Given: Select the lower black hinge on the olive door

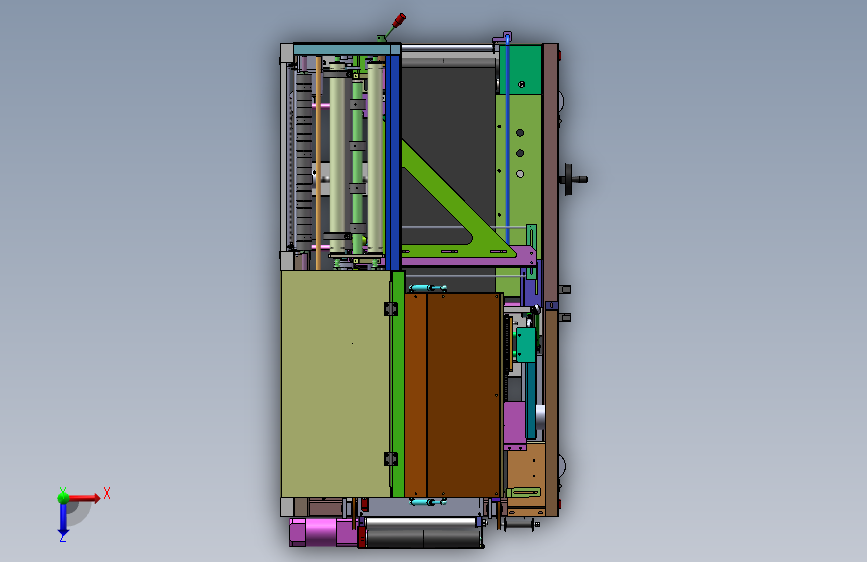Looking at the screenshot, I should 391,459.
